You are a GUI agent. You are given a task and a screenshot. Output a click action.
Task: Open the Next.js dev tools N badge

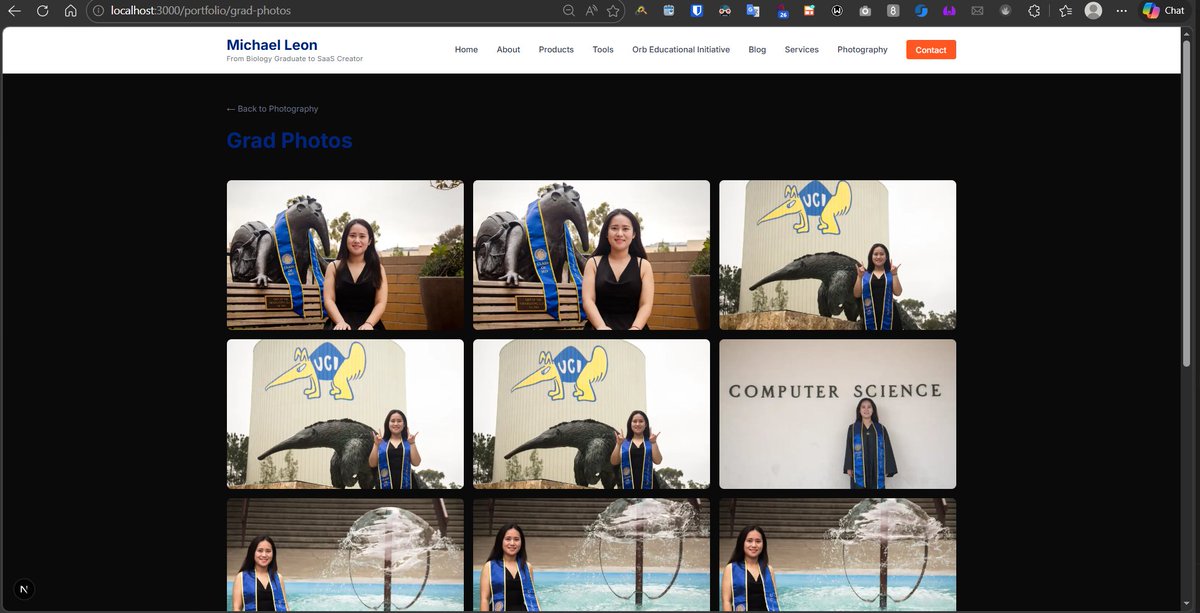(x=24, y=589)
